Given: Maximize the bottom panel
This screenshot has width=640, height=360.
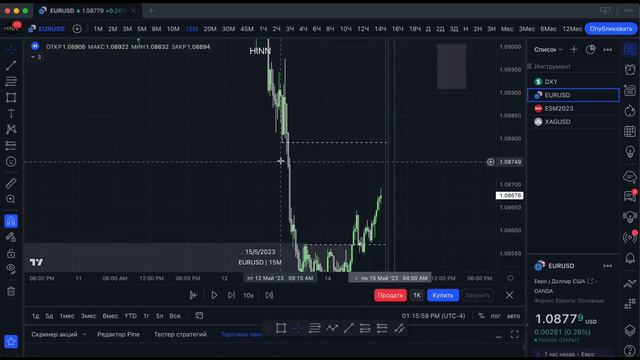Looking at the screenshot, I should [x=515, y=335].
